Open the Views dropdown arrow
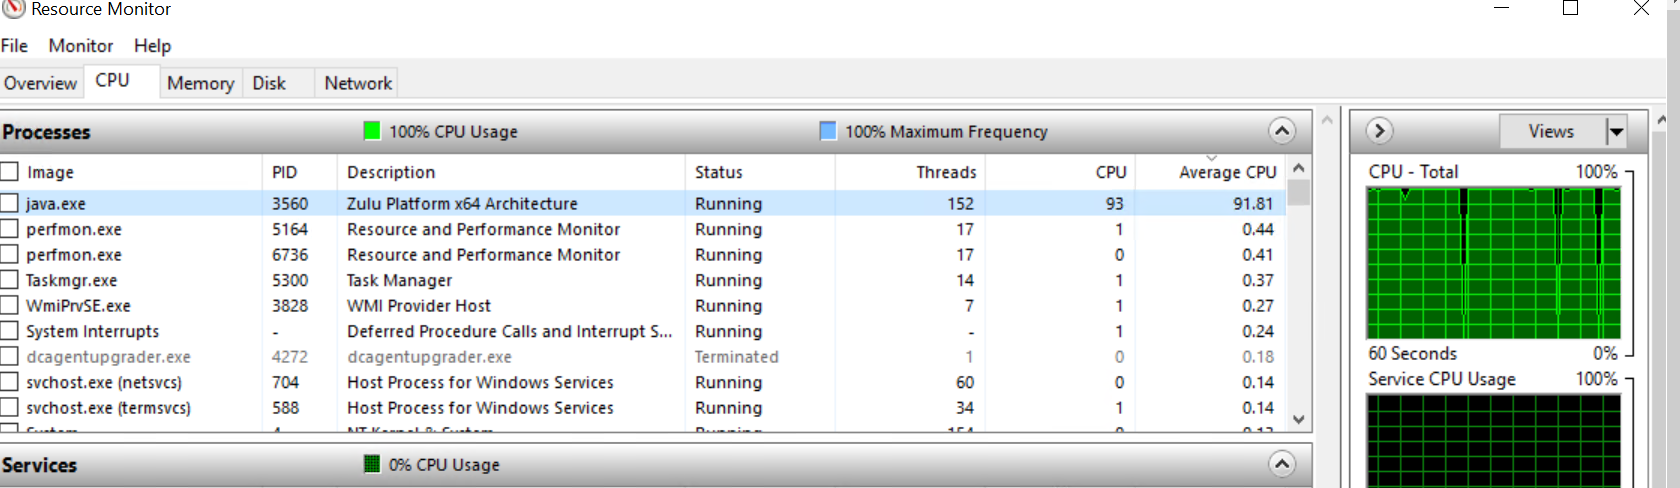Image resolution: width=1680 pixels, height=488 pixels. pos(1615,131)
